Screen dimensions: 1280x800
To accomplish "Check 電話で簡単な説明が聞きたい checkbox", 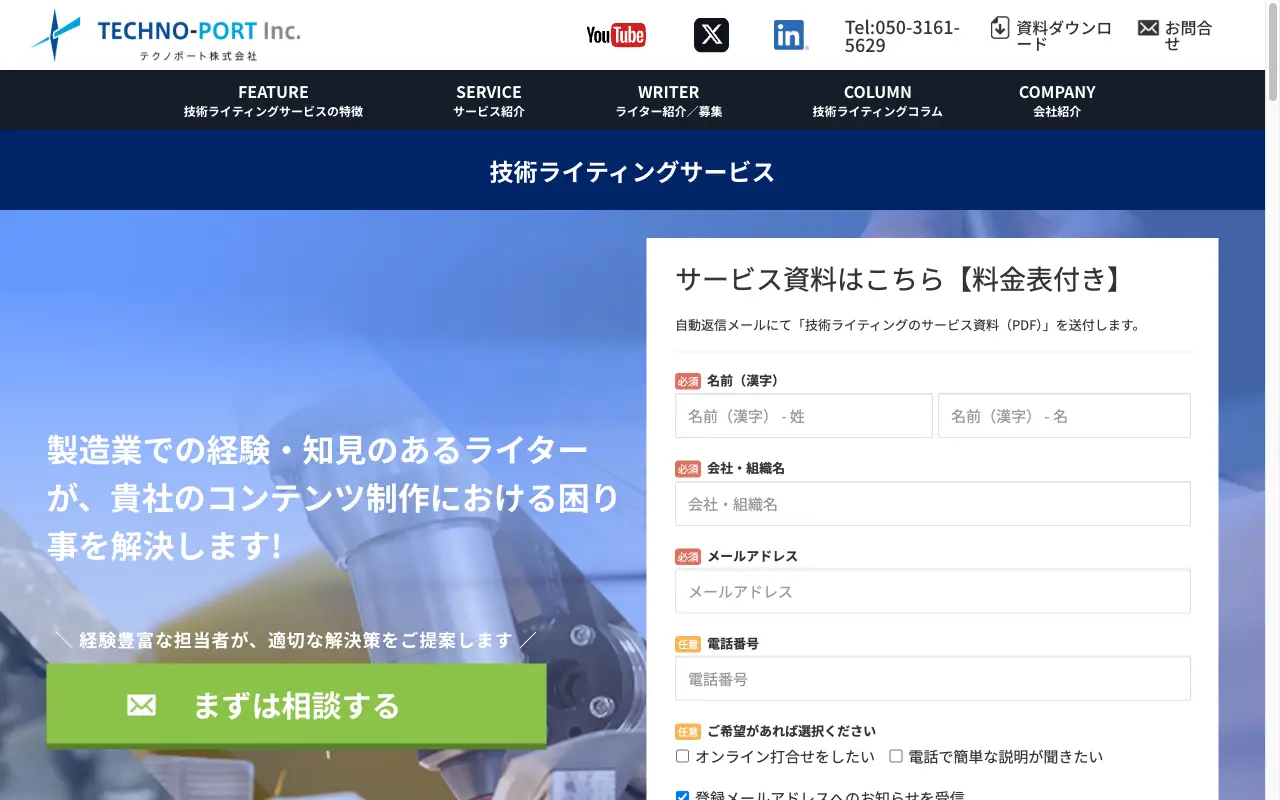I will click(895, 756).
